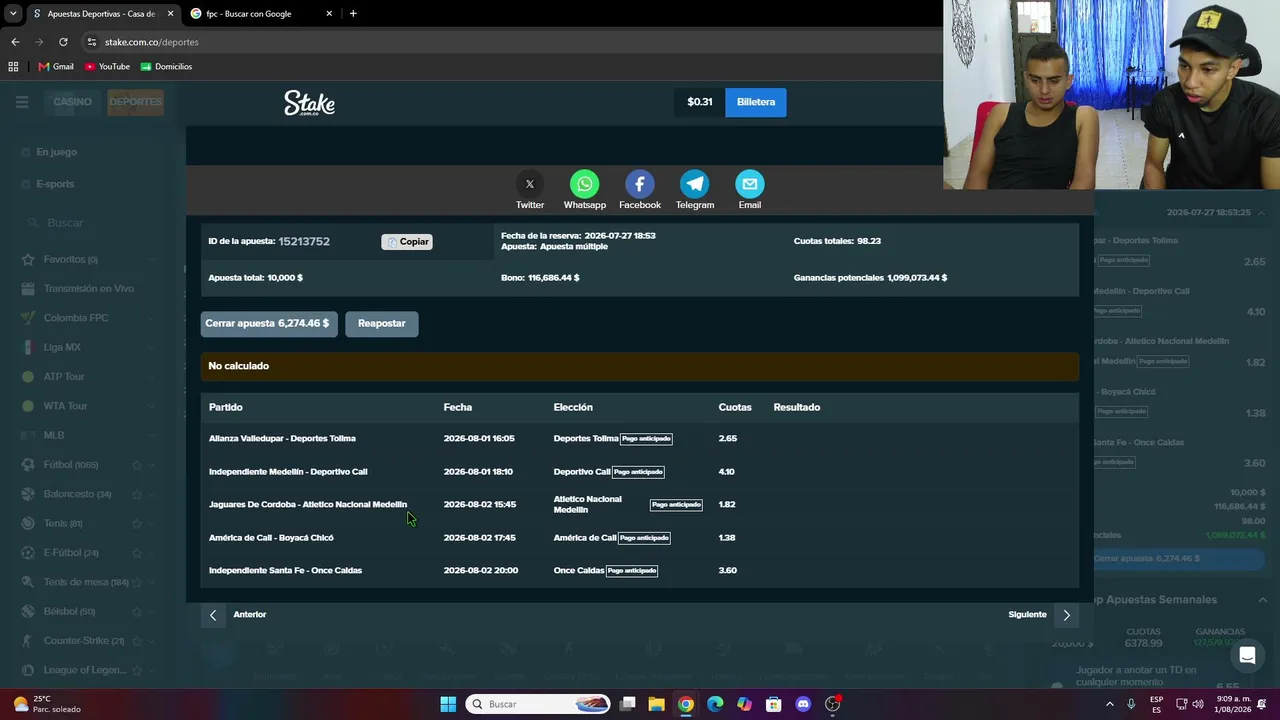The height and width of the screenshot is (720, 1280).
Task: Share the bet on Twitter
Action: pyautogui.click(x=530, y=184)
